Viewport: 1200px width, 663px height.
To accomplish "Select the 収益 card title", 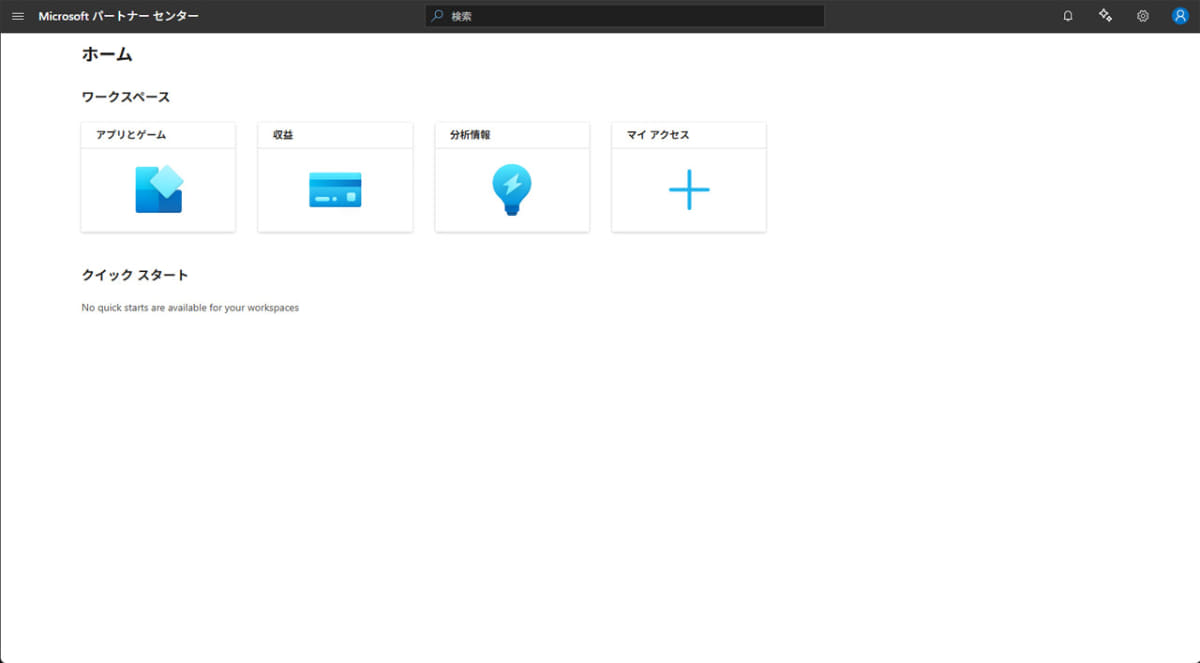I will [x=283, y=135].
